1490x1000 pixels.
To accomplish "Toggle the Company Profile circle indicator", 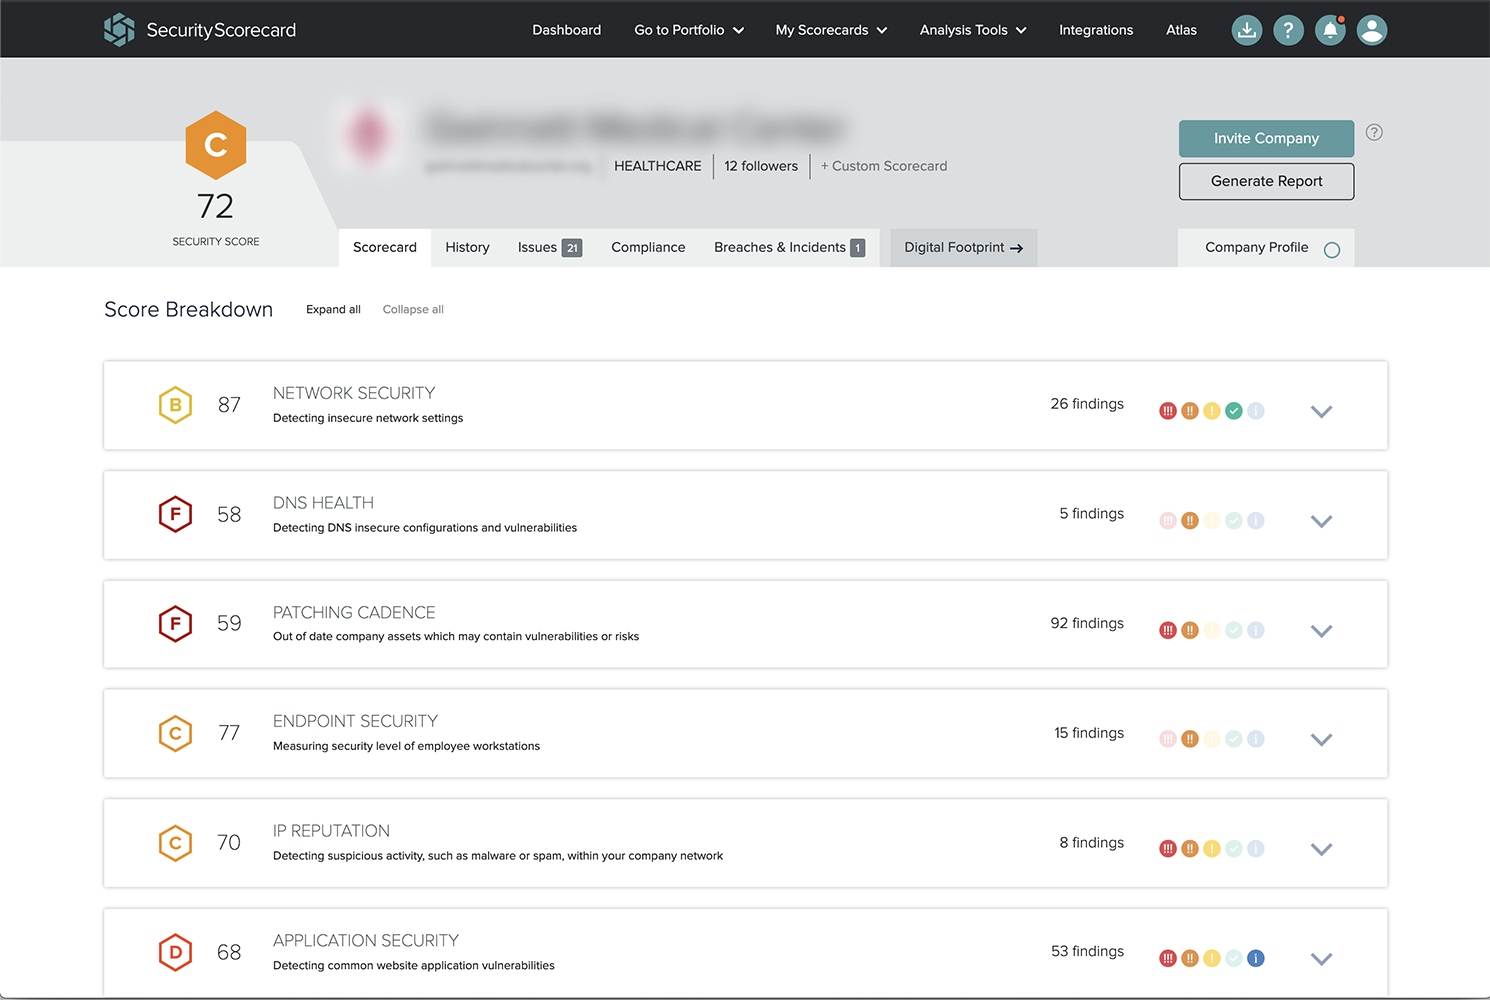I will tap(1332, 250).
